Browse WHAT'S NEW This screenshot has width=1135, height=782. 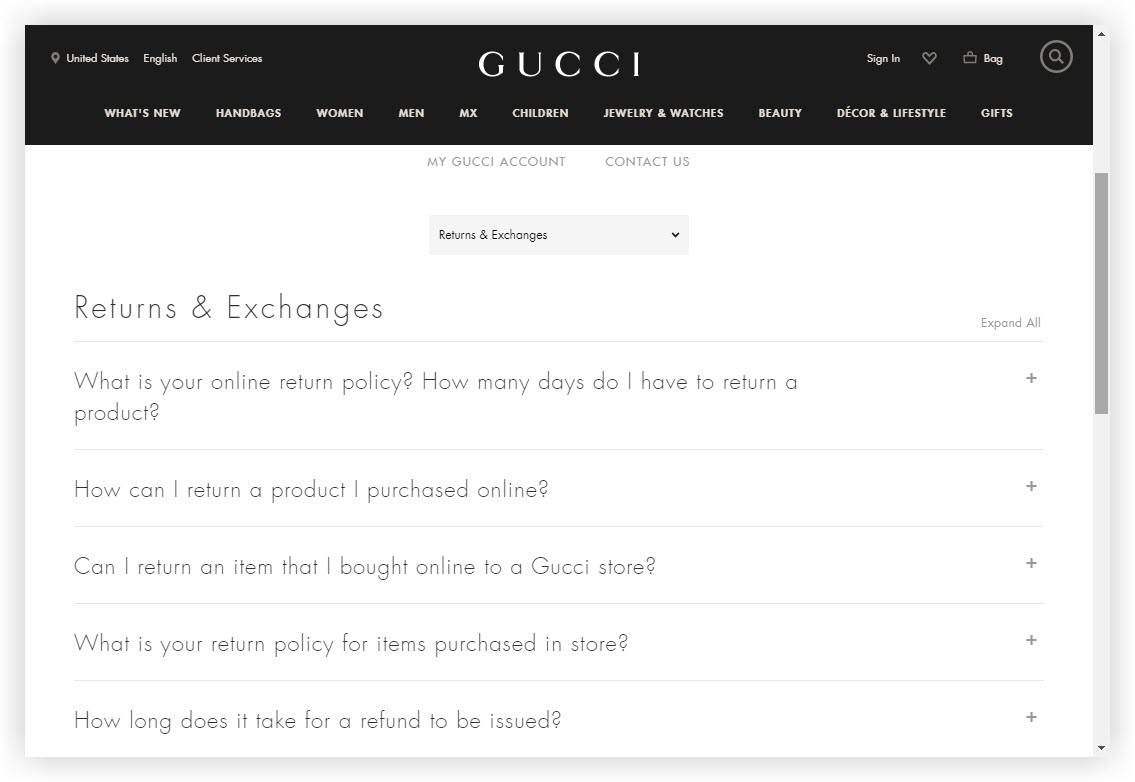[x=142, y=113]
